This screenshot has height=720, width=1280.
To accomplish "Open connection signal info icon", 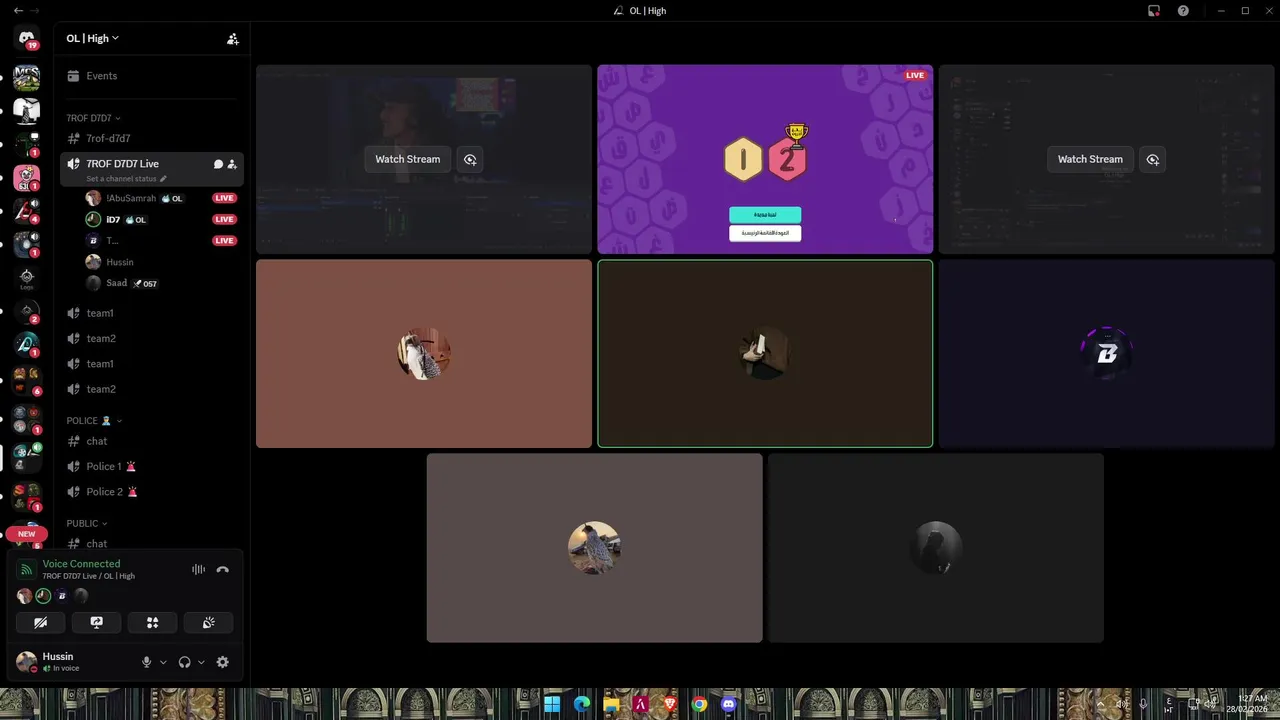I will [x=27, y=570].
